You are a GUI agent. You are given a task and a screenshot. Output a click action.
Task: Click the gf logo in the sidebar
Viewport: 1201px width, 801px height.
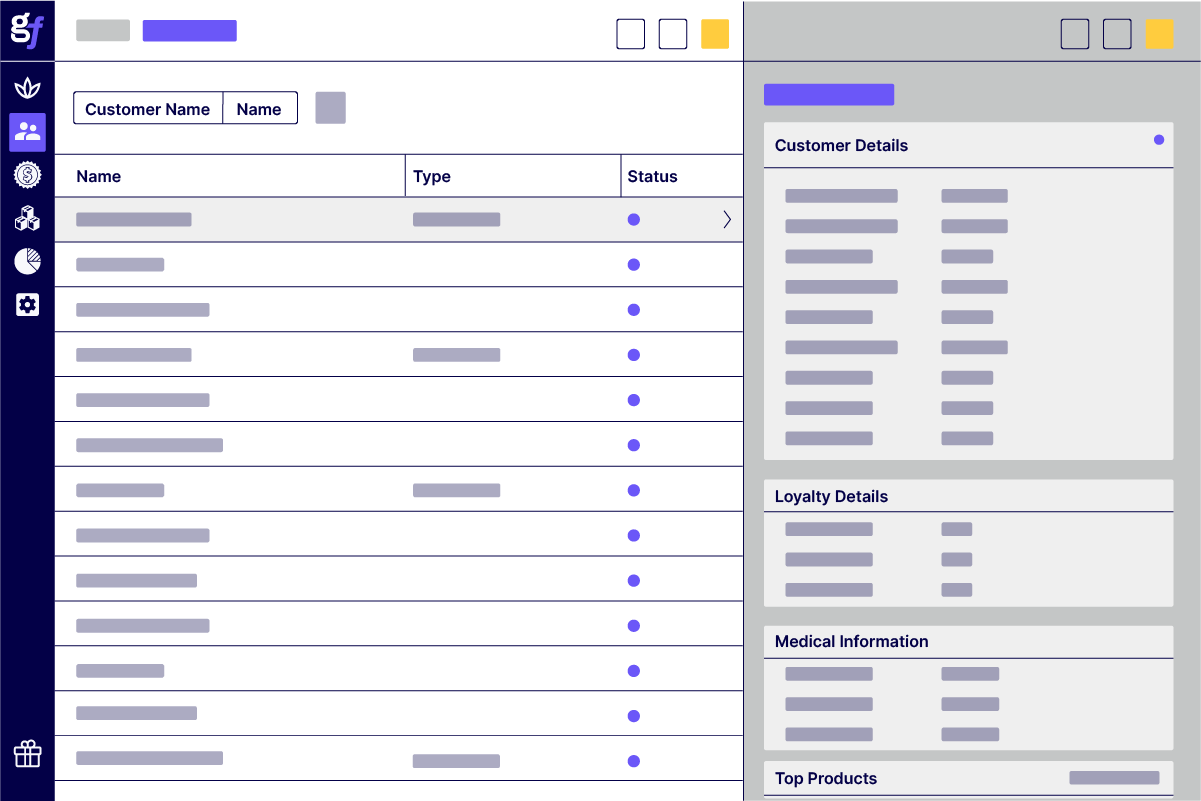(27, 30)
